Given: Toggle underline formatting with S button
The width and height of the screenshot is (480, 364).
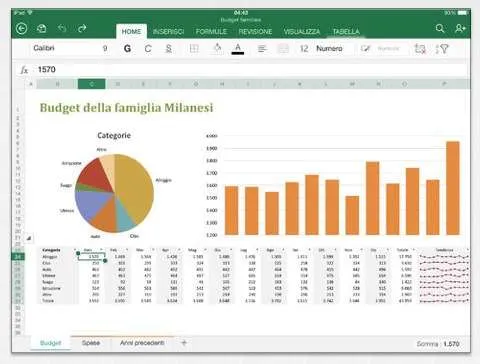Looking at the screenshot, I should [x=169, y=49].
